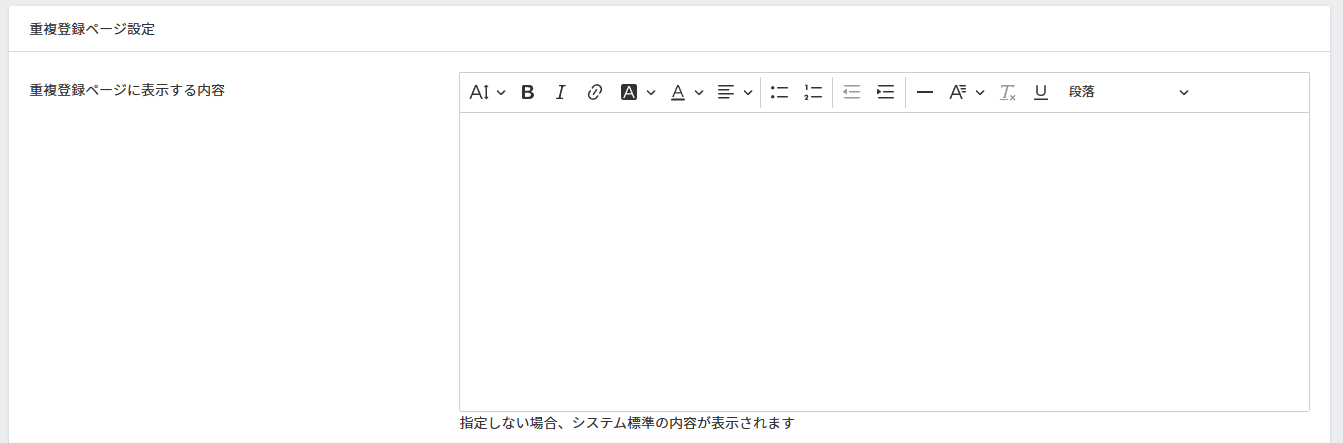Click the 重複登録ページ設定 section header
Viewport: 1343px width, 443px height.
pos(92,29)
